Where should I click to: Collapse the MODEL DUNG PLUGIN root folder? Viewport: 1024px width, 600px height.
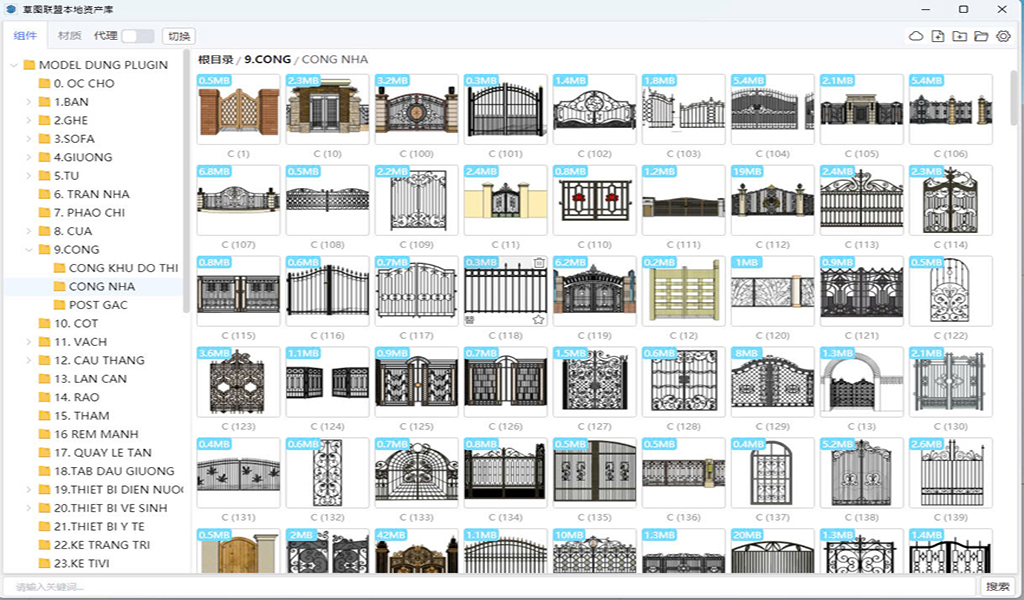[x=14, y=65]
